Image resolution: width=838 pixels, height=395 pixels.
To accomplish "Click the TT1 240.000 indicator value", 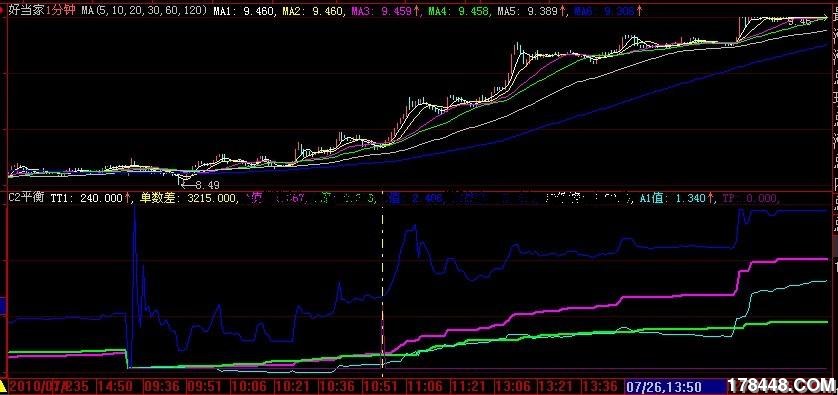I will (x=90, y=198).
